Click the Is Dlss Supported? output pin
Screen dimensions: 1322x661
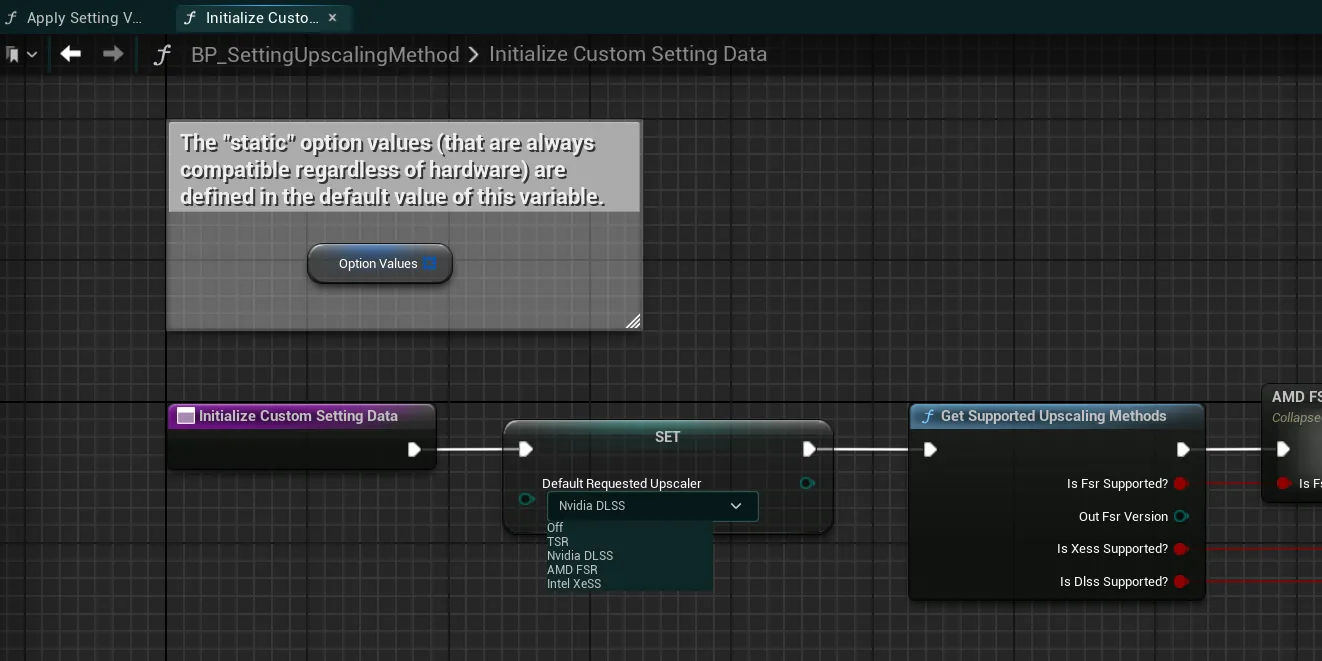pos(1181,582)
